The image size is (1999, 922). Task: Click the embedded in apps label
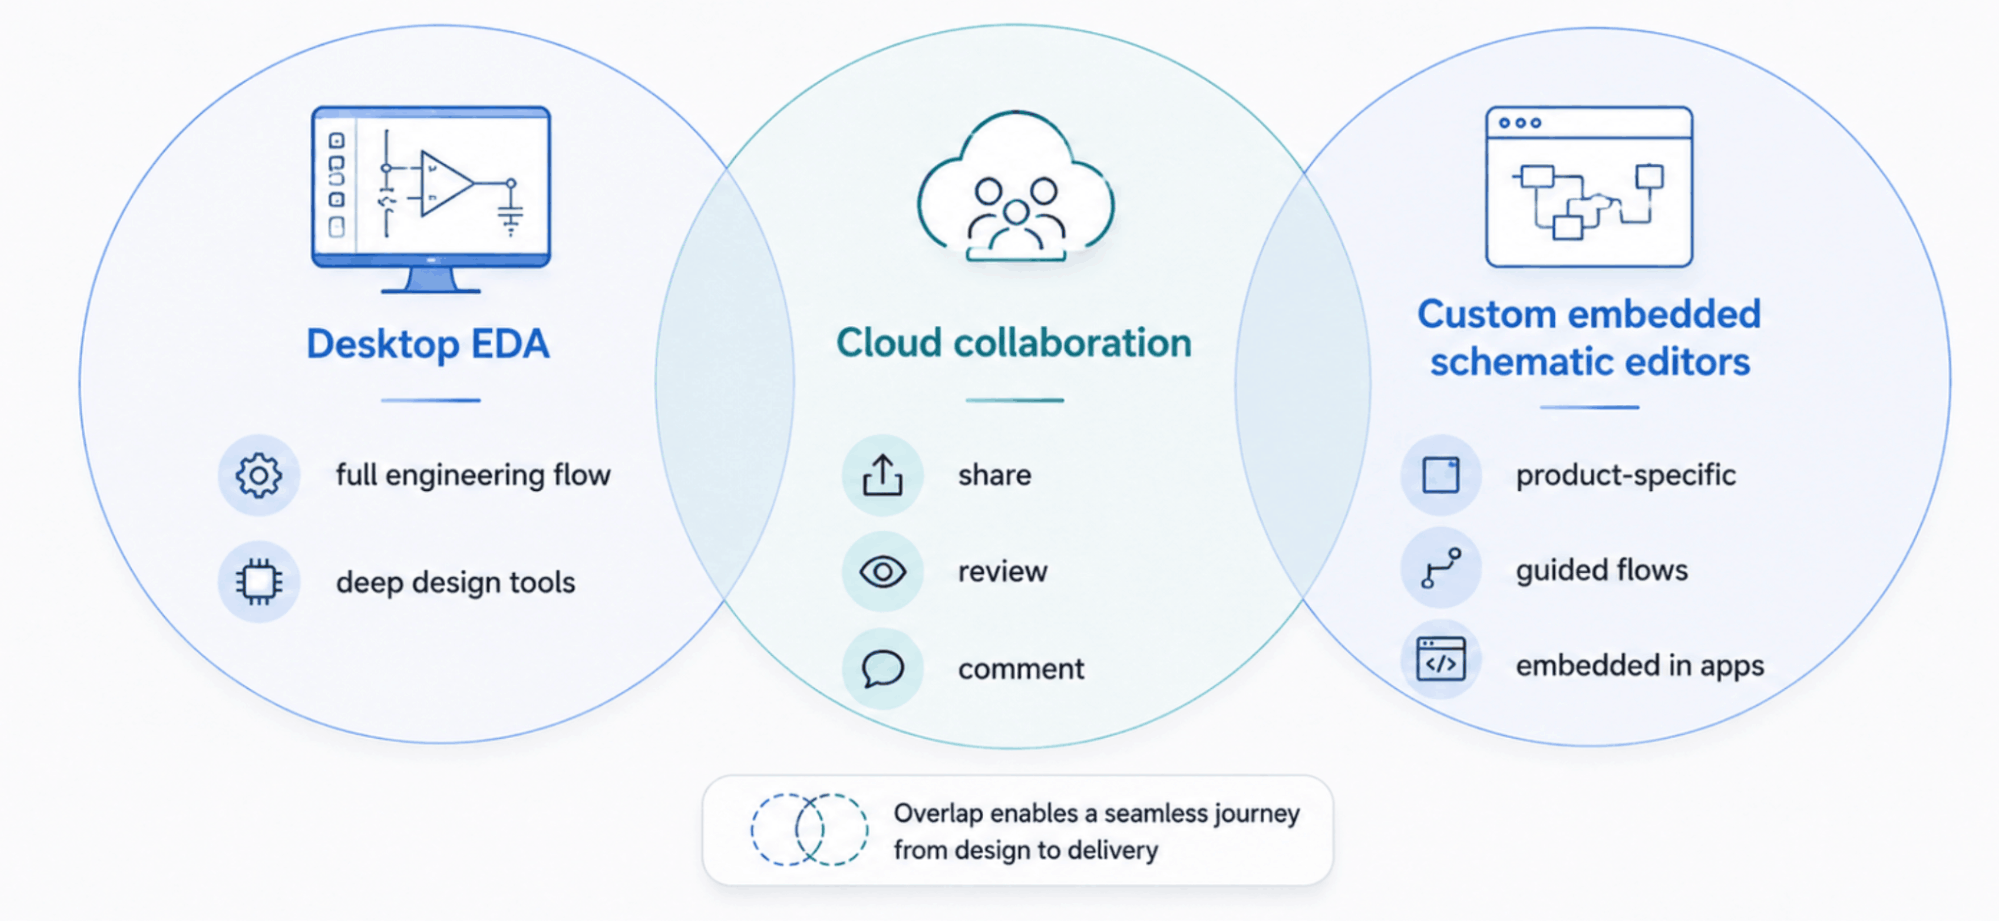1640,666
